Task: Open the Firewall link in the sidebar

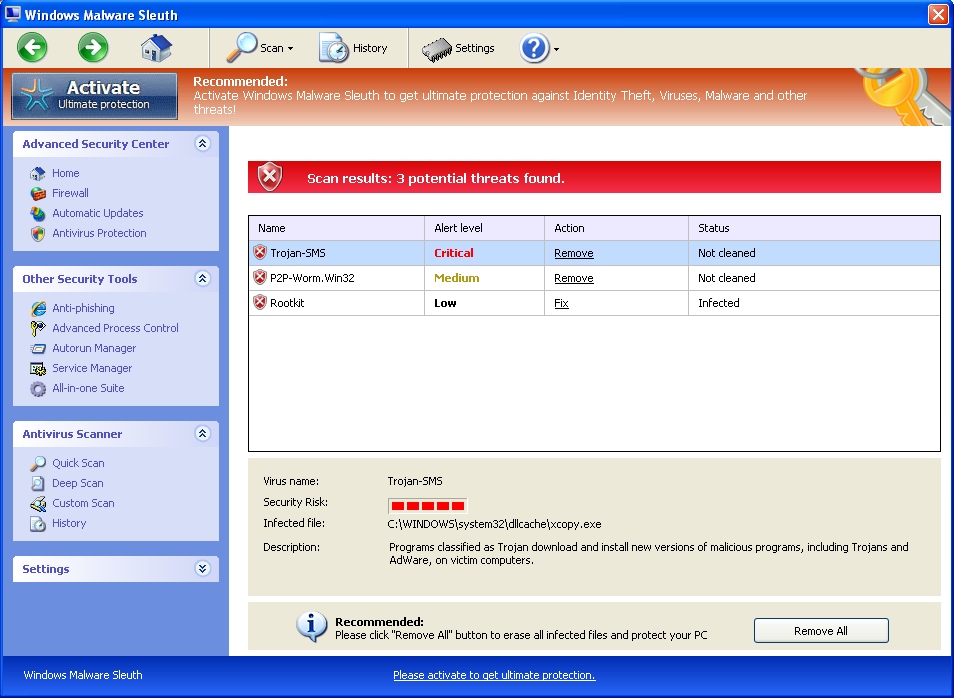Action: tap(70, 193)
